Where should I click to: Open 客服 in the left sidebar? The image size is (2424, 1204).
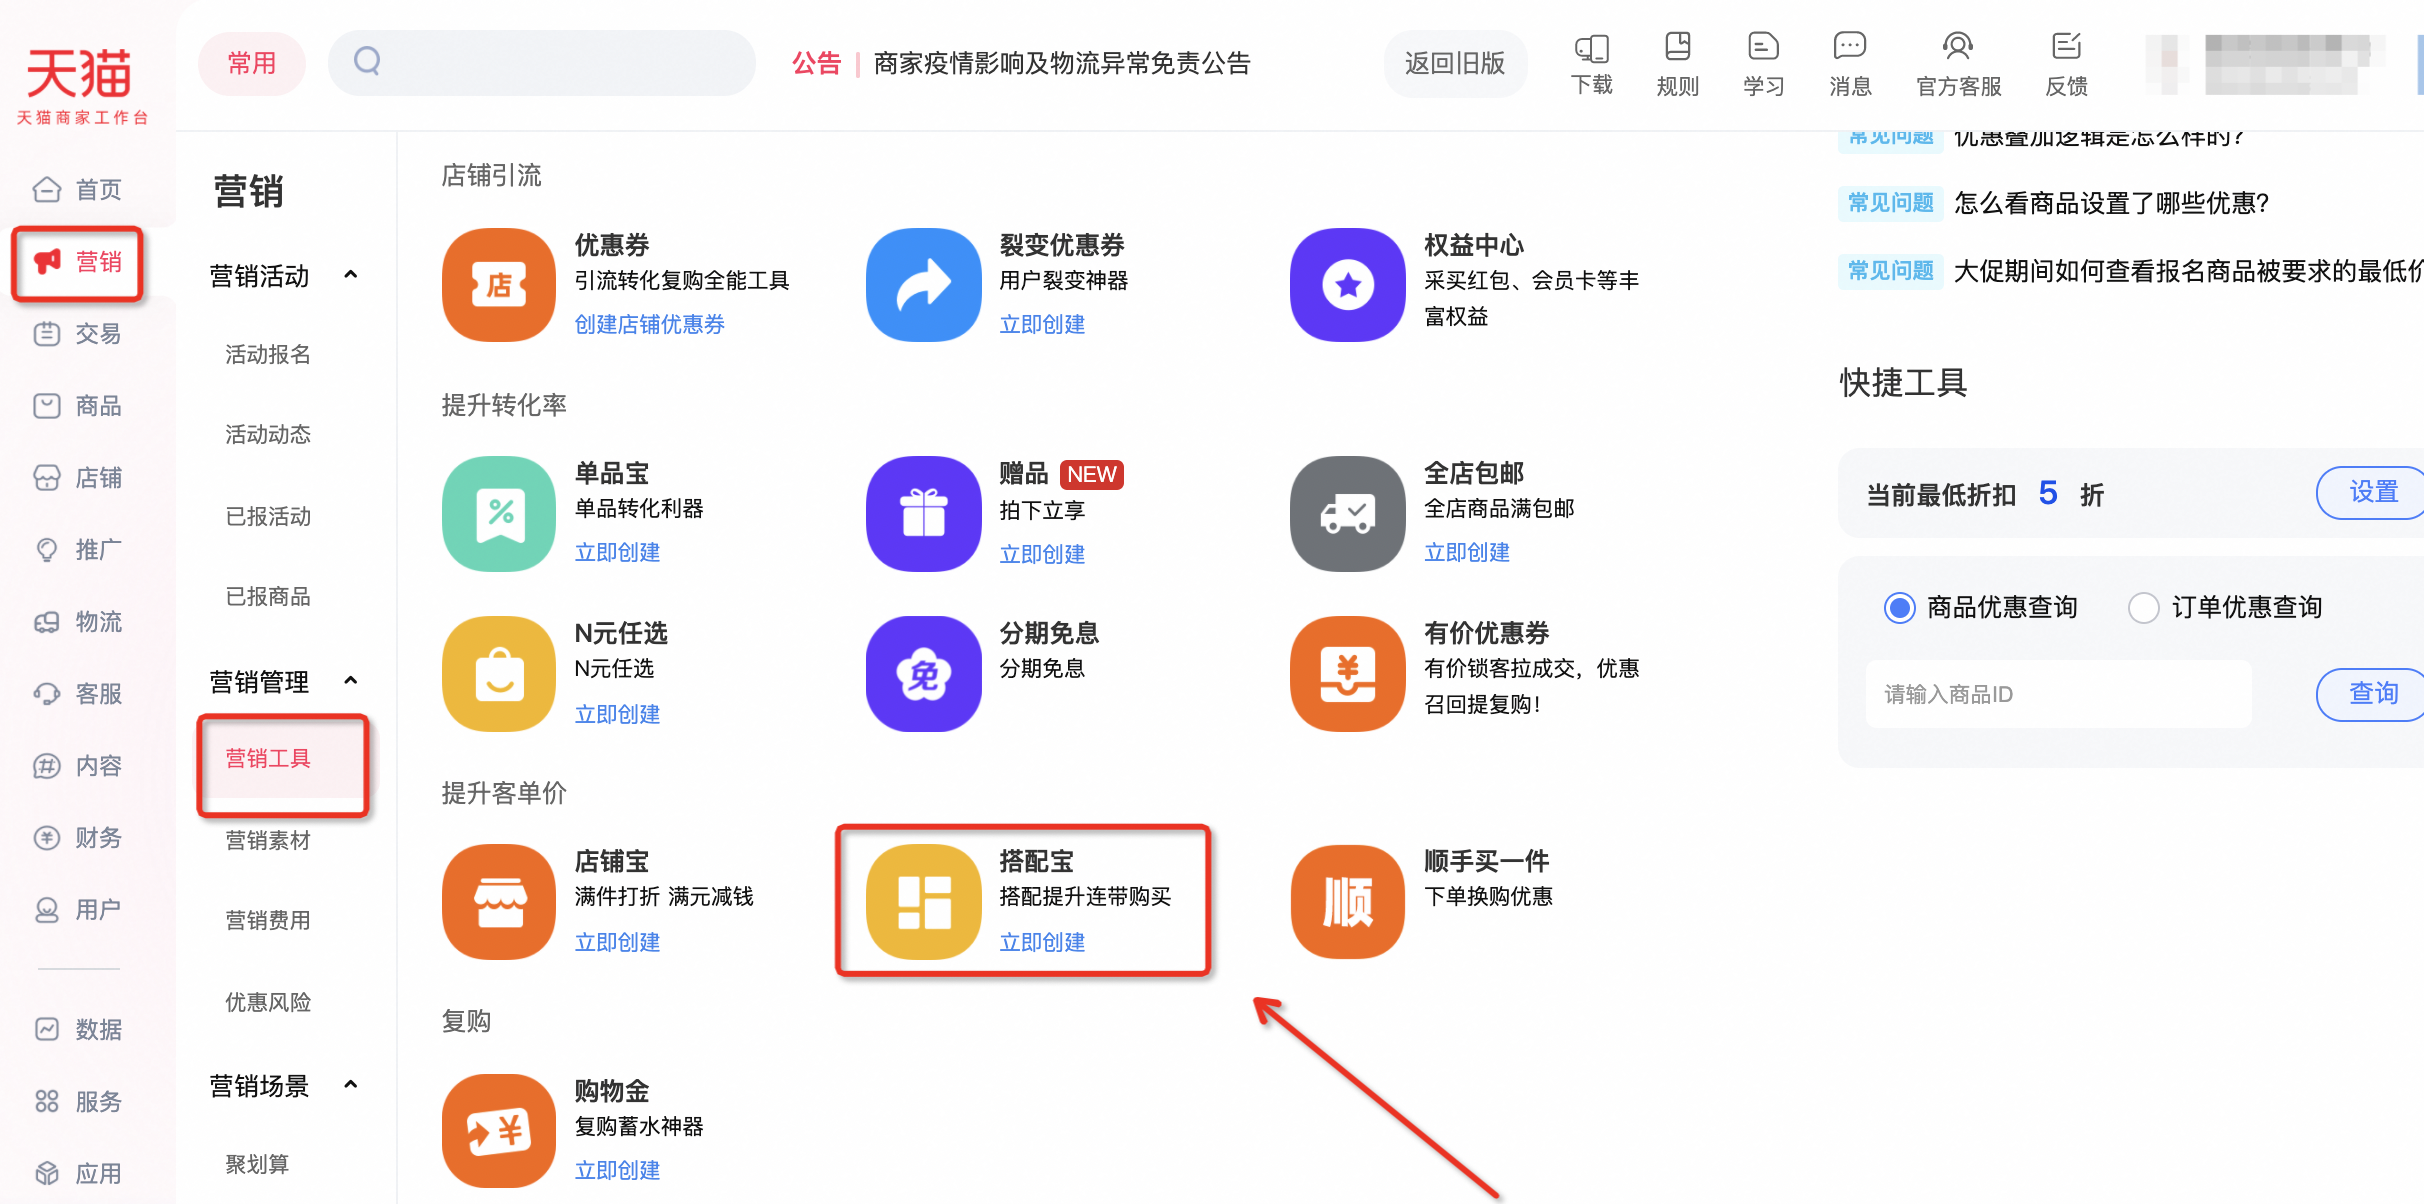click(x=78, y=693)
